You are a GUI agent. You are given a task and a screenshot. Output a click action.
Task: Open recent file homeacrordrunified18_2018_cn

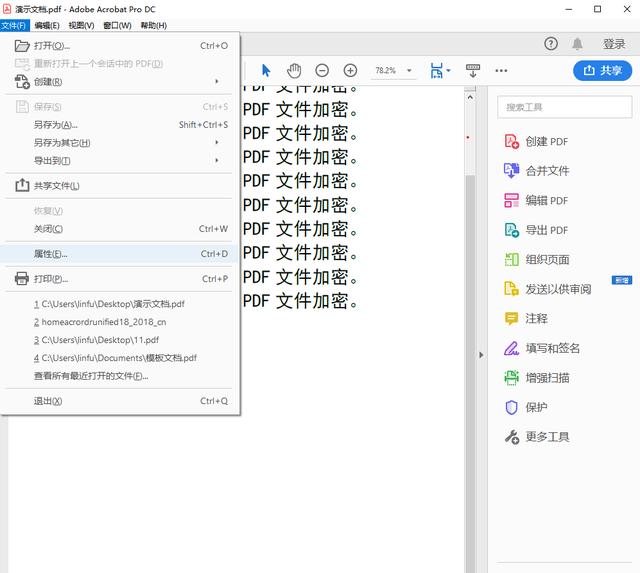click(100, 322)
